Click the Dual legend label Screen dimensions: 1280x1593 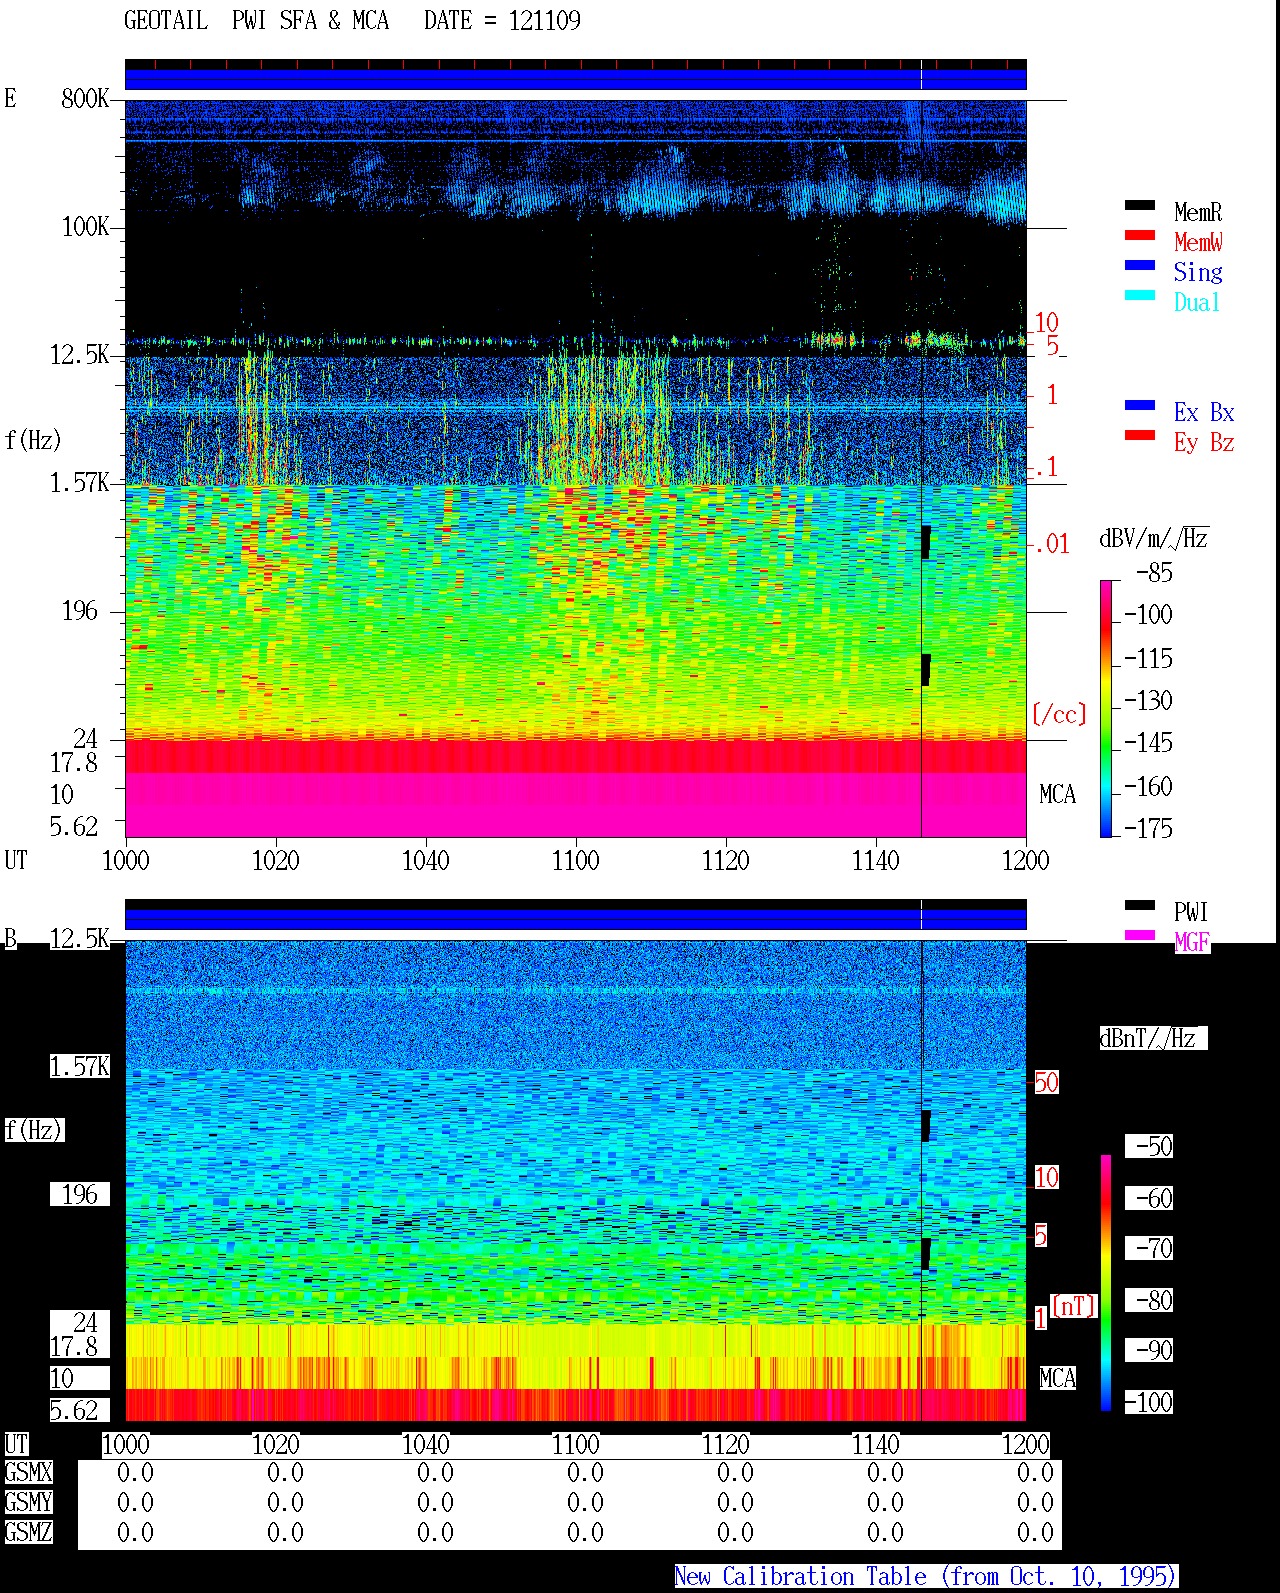(1198, 302)
